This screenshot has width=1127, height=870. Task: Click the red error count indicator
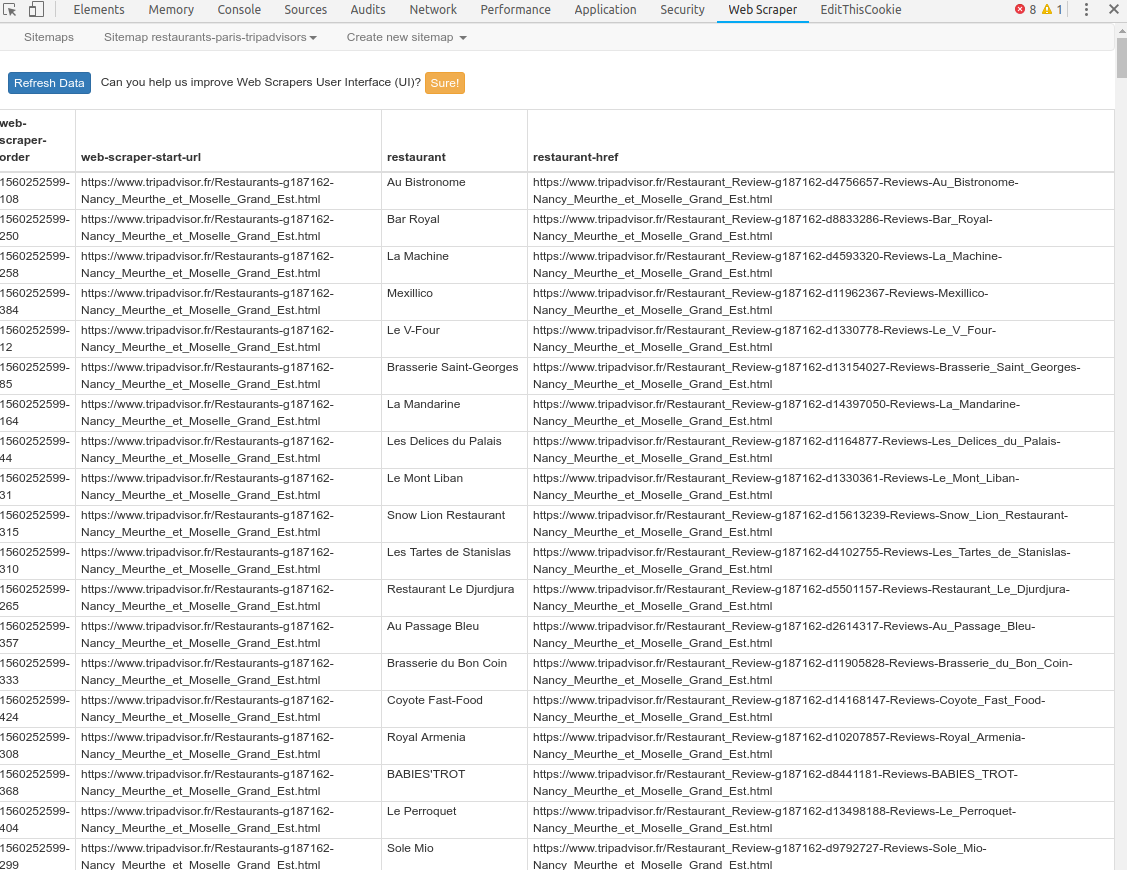coord(1025,10)
